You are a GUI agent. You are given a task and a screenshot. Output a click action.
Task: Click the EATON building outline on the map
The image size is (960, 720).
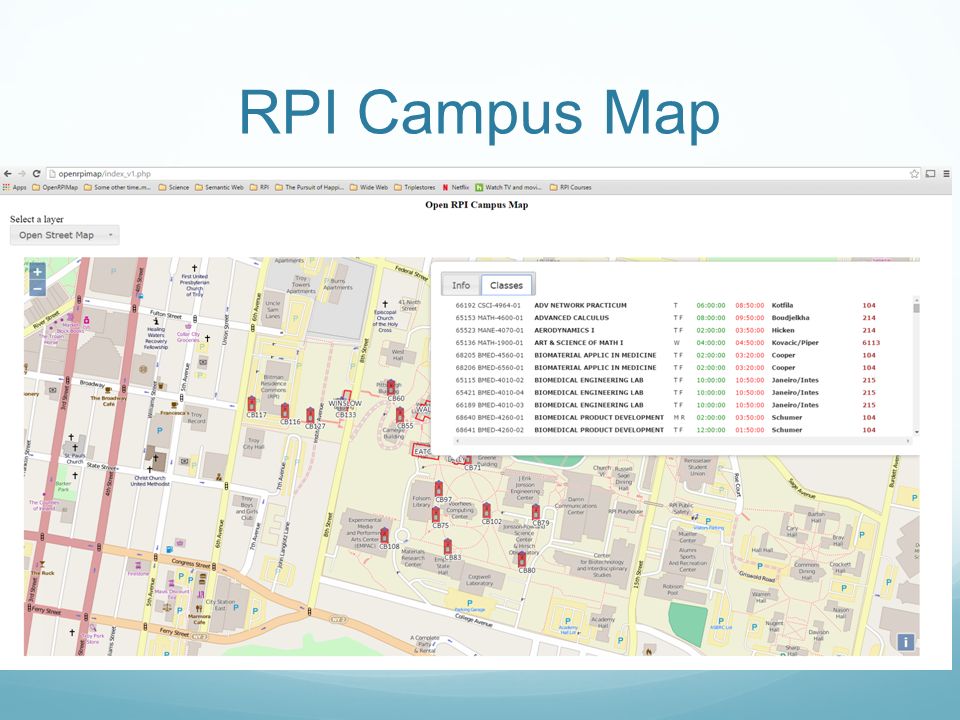point(424,451)
